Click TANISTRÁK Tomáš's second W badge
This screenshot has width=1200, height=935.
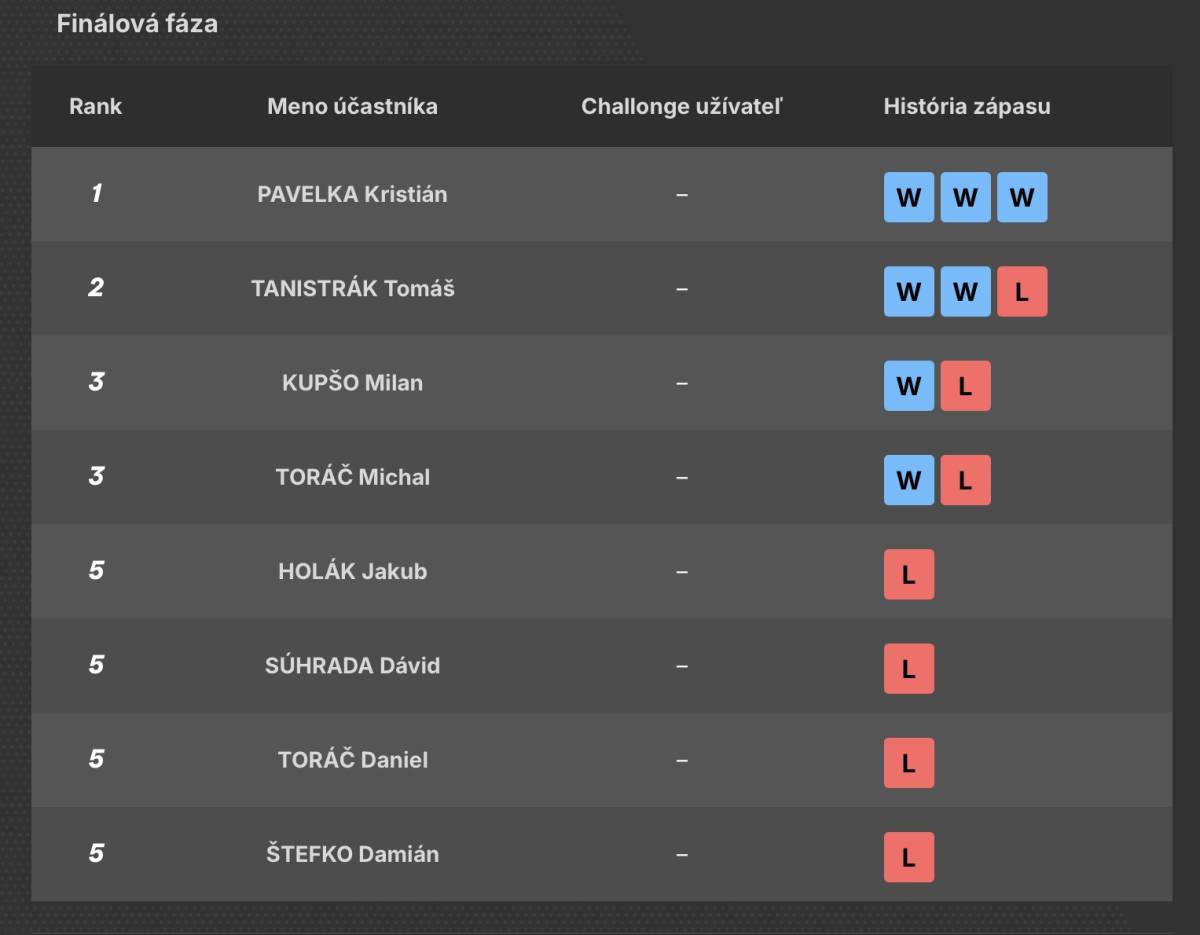[x=965, y=291]
